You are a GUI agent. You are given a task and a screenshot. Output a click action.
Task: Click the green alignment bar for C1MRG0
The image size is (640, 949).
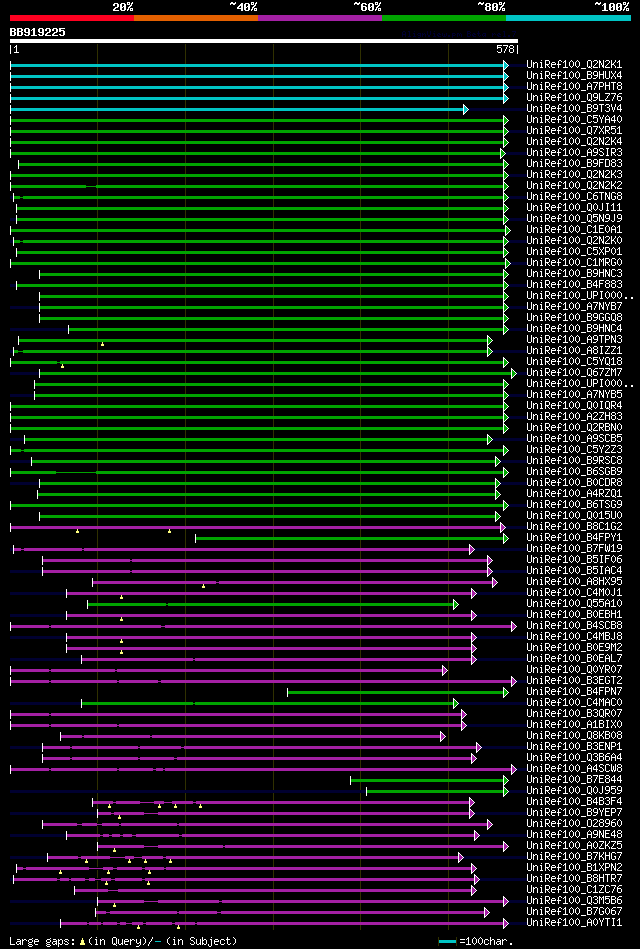259,263
